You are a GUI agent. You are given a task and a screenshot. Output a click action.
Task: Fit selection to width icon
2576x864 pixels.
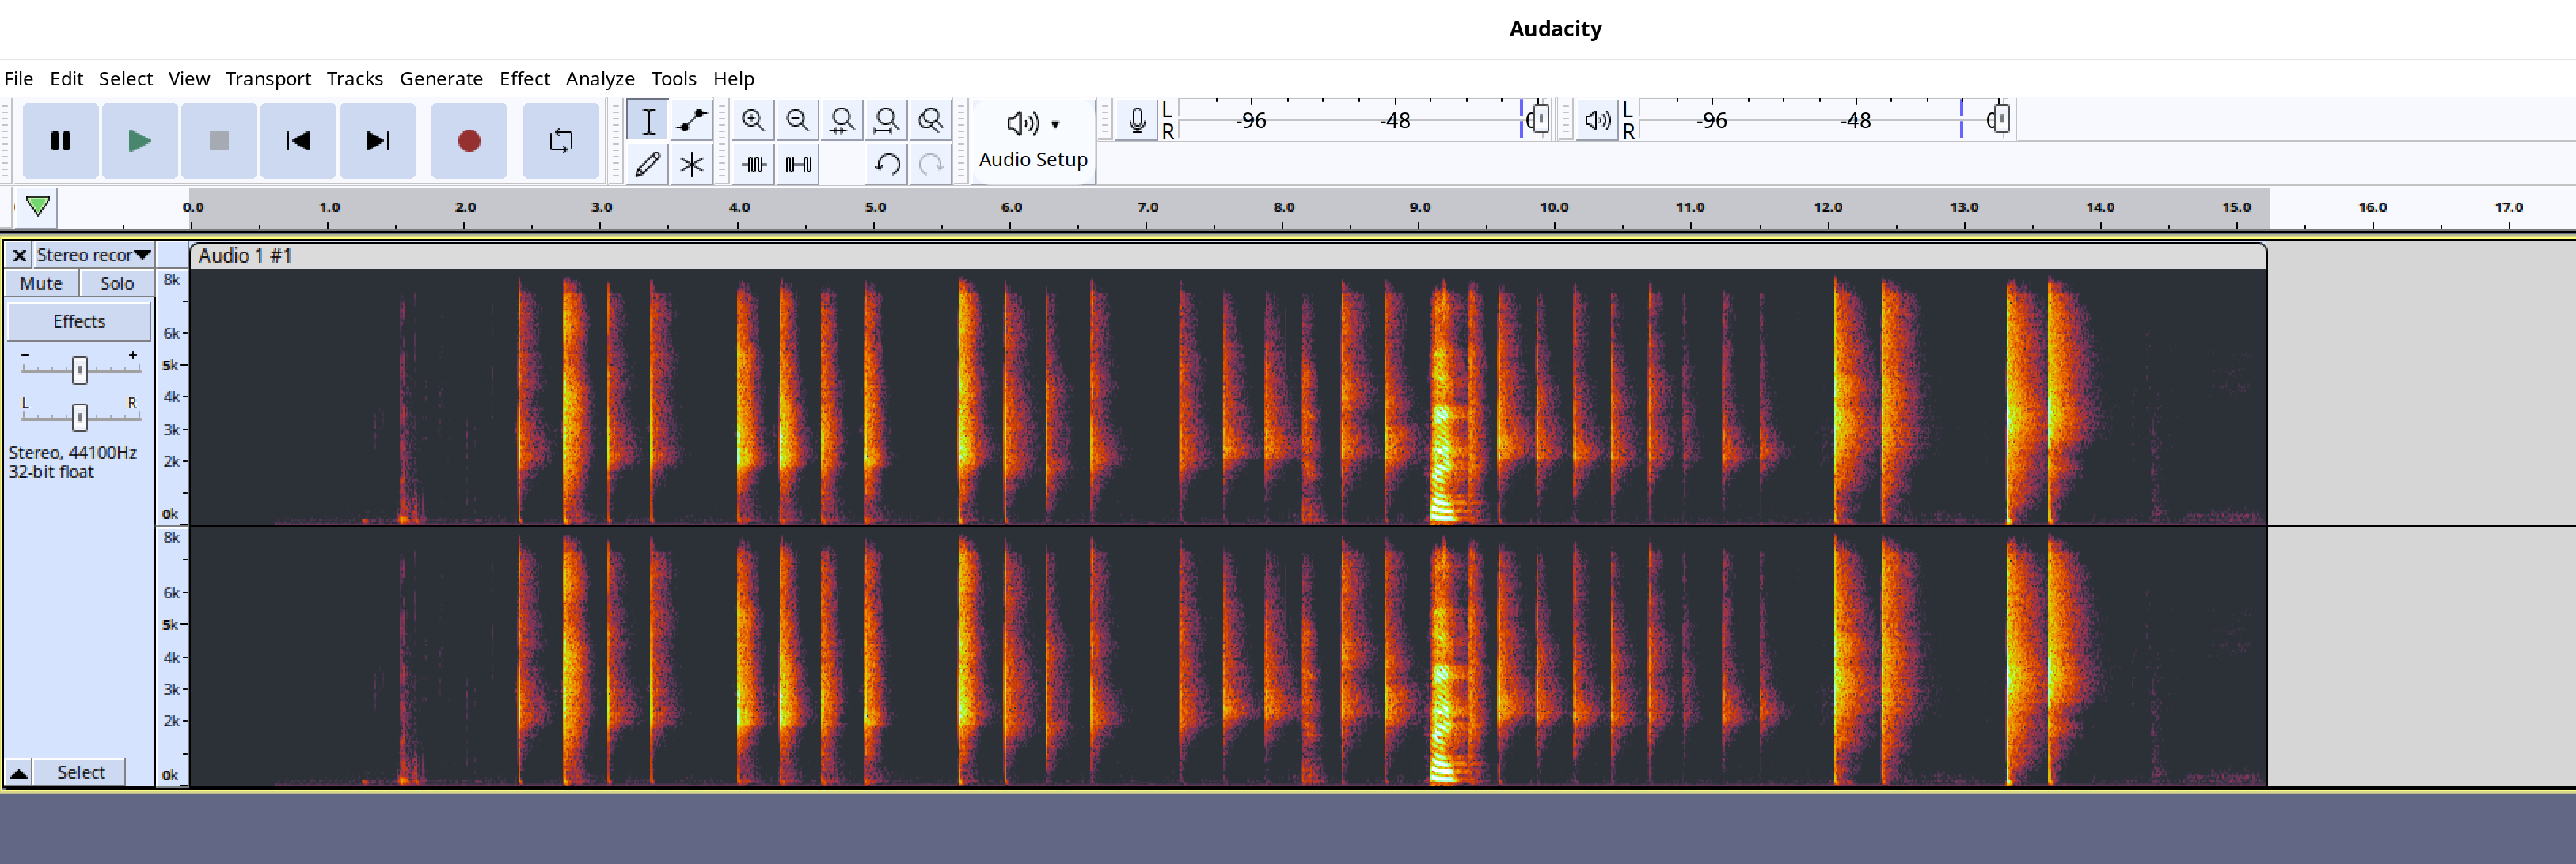842,121
